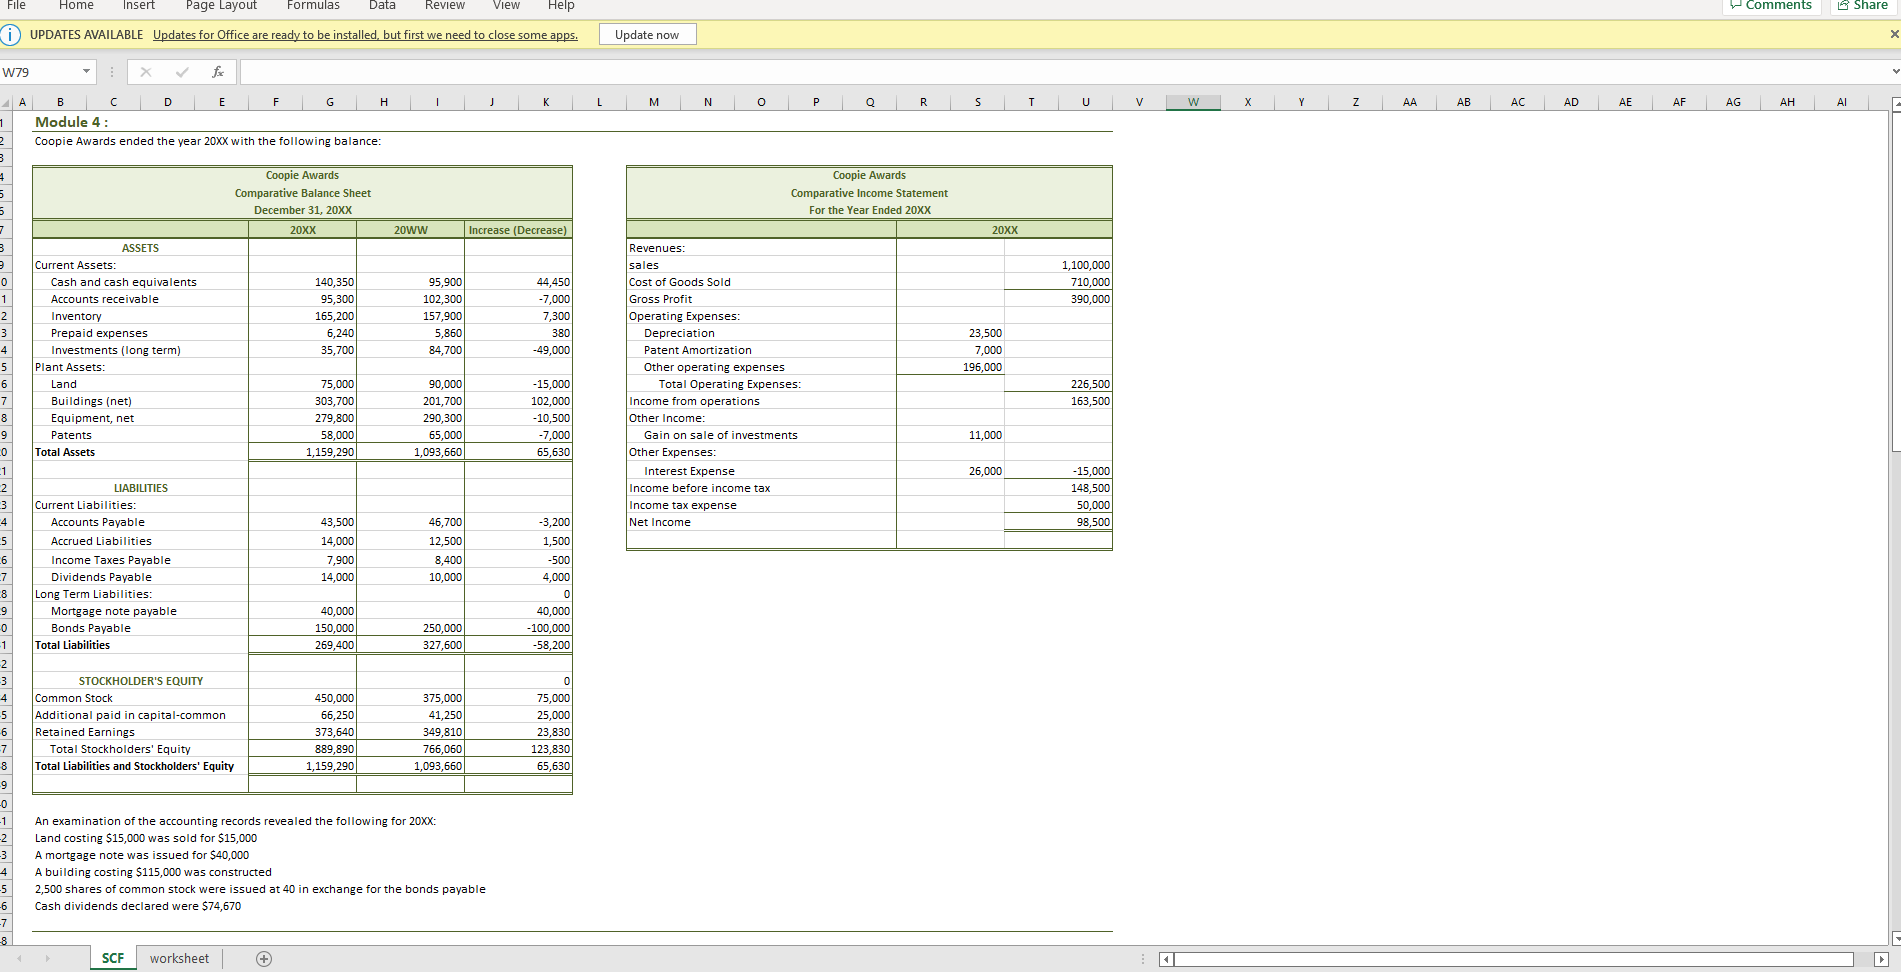Click the Share icon

point(1860,5)
